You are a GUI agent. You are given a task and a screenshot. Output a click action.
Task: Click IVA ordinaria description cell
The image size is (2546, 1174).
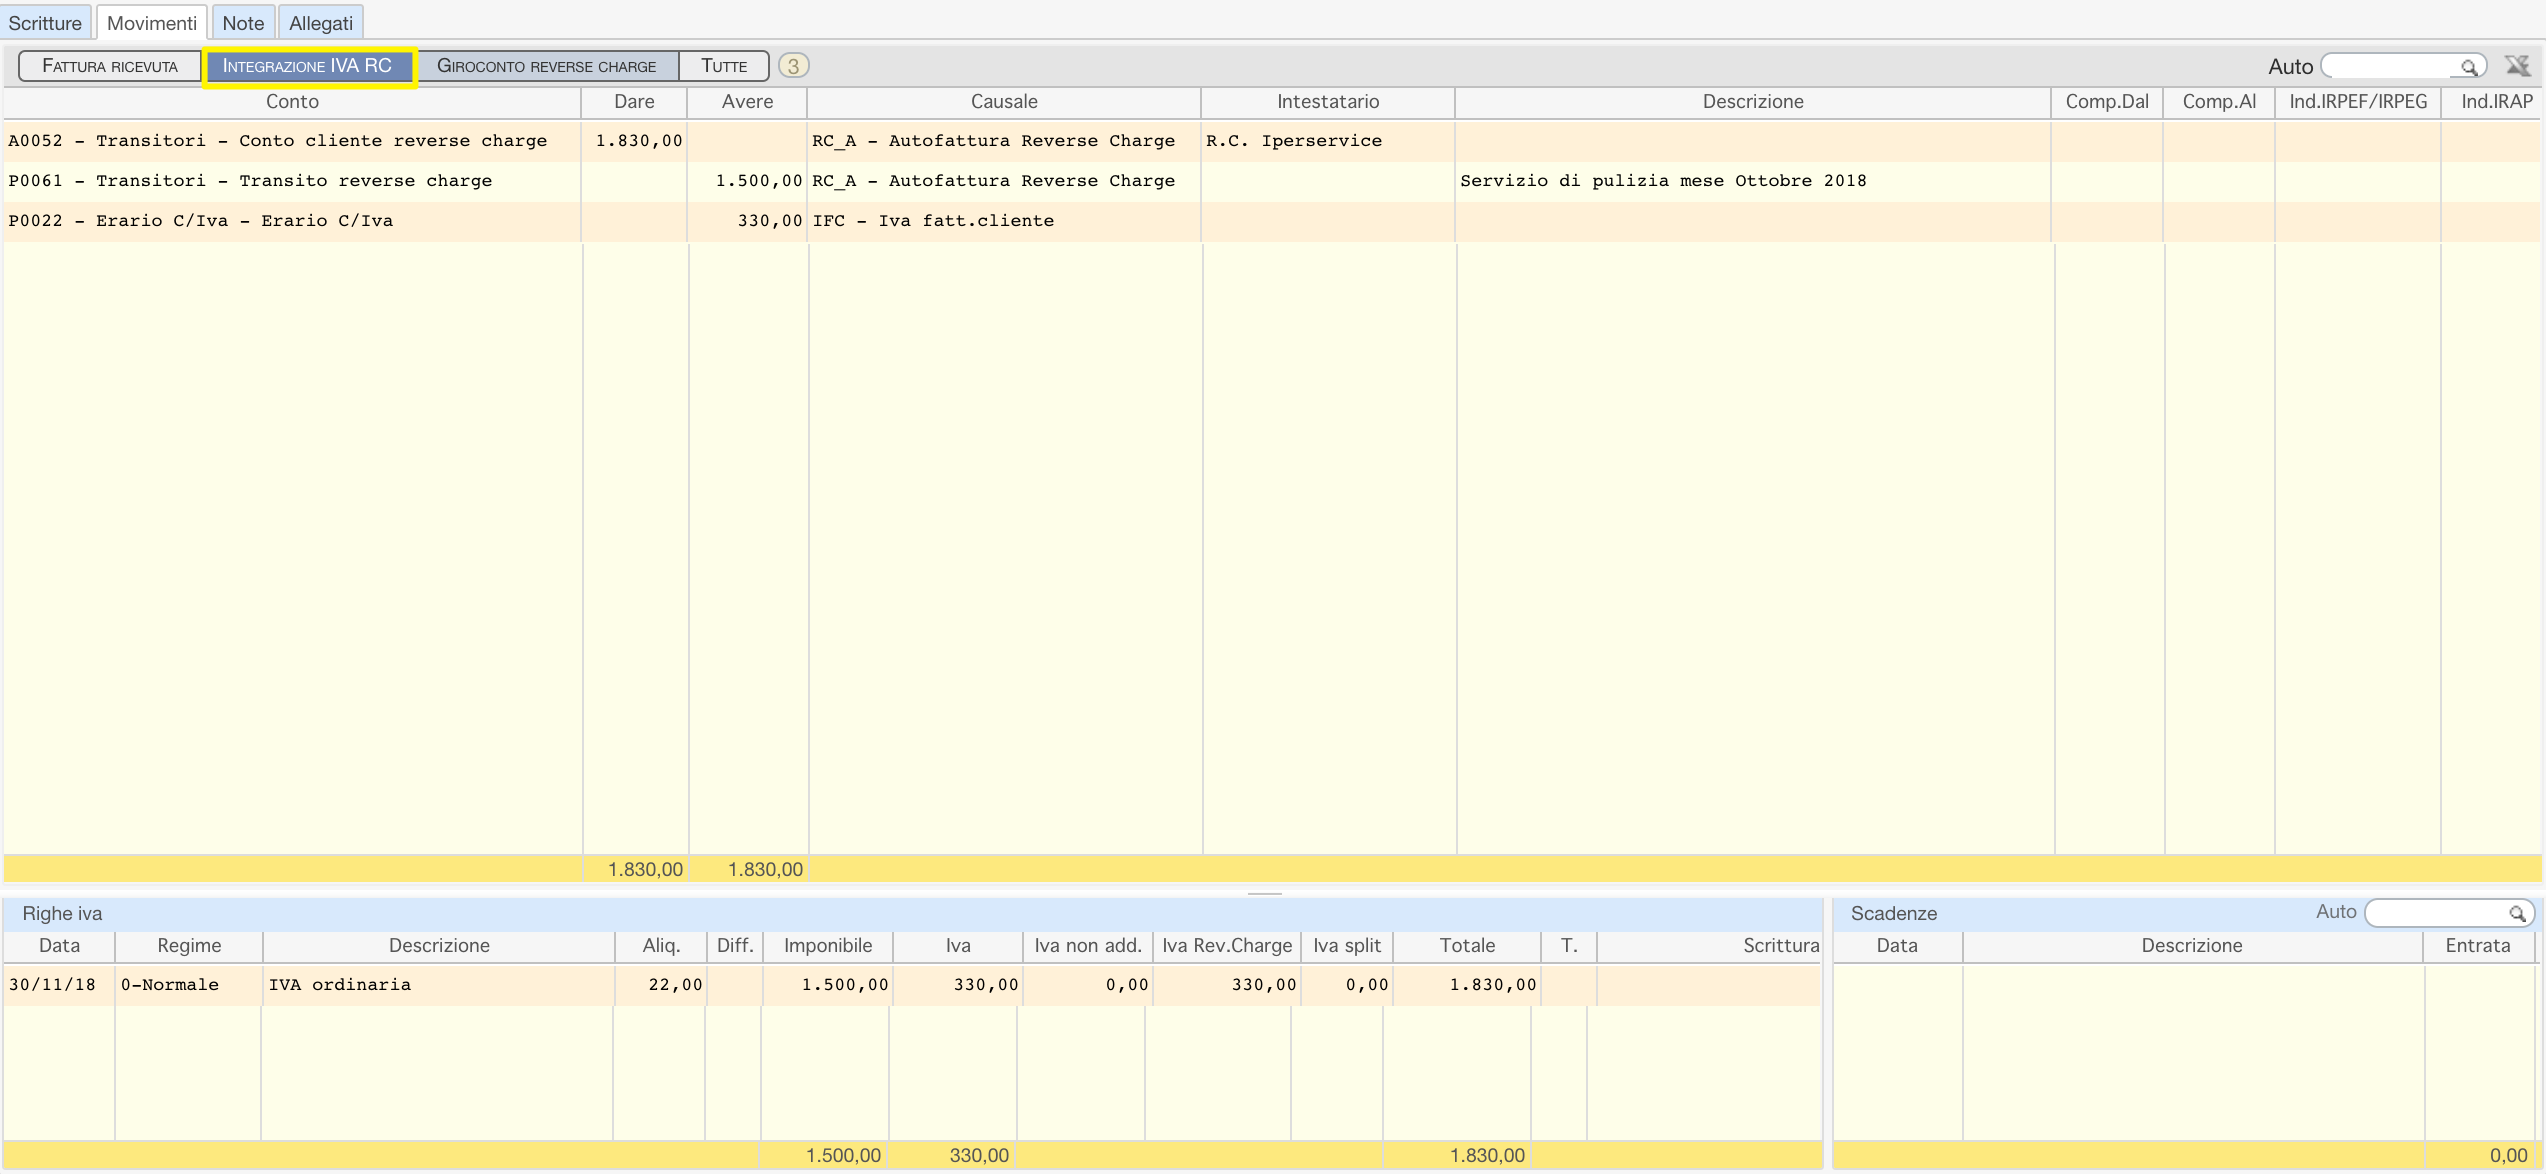coord(340,985)
